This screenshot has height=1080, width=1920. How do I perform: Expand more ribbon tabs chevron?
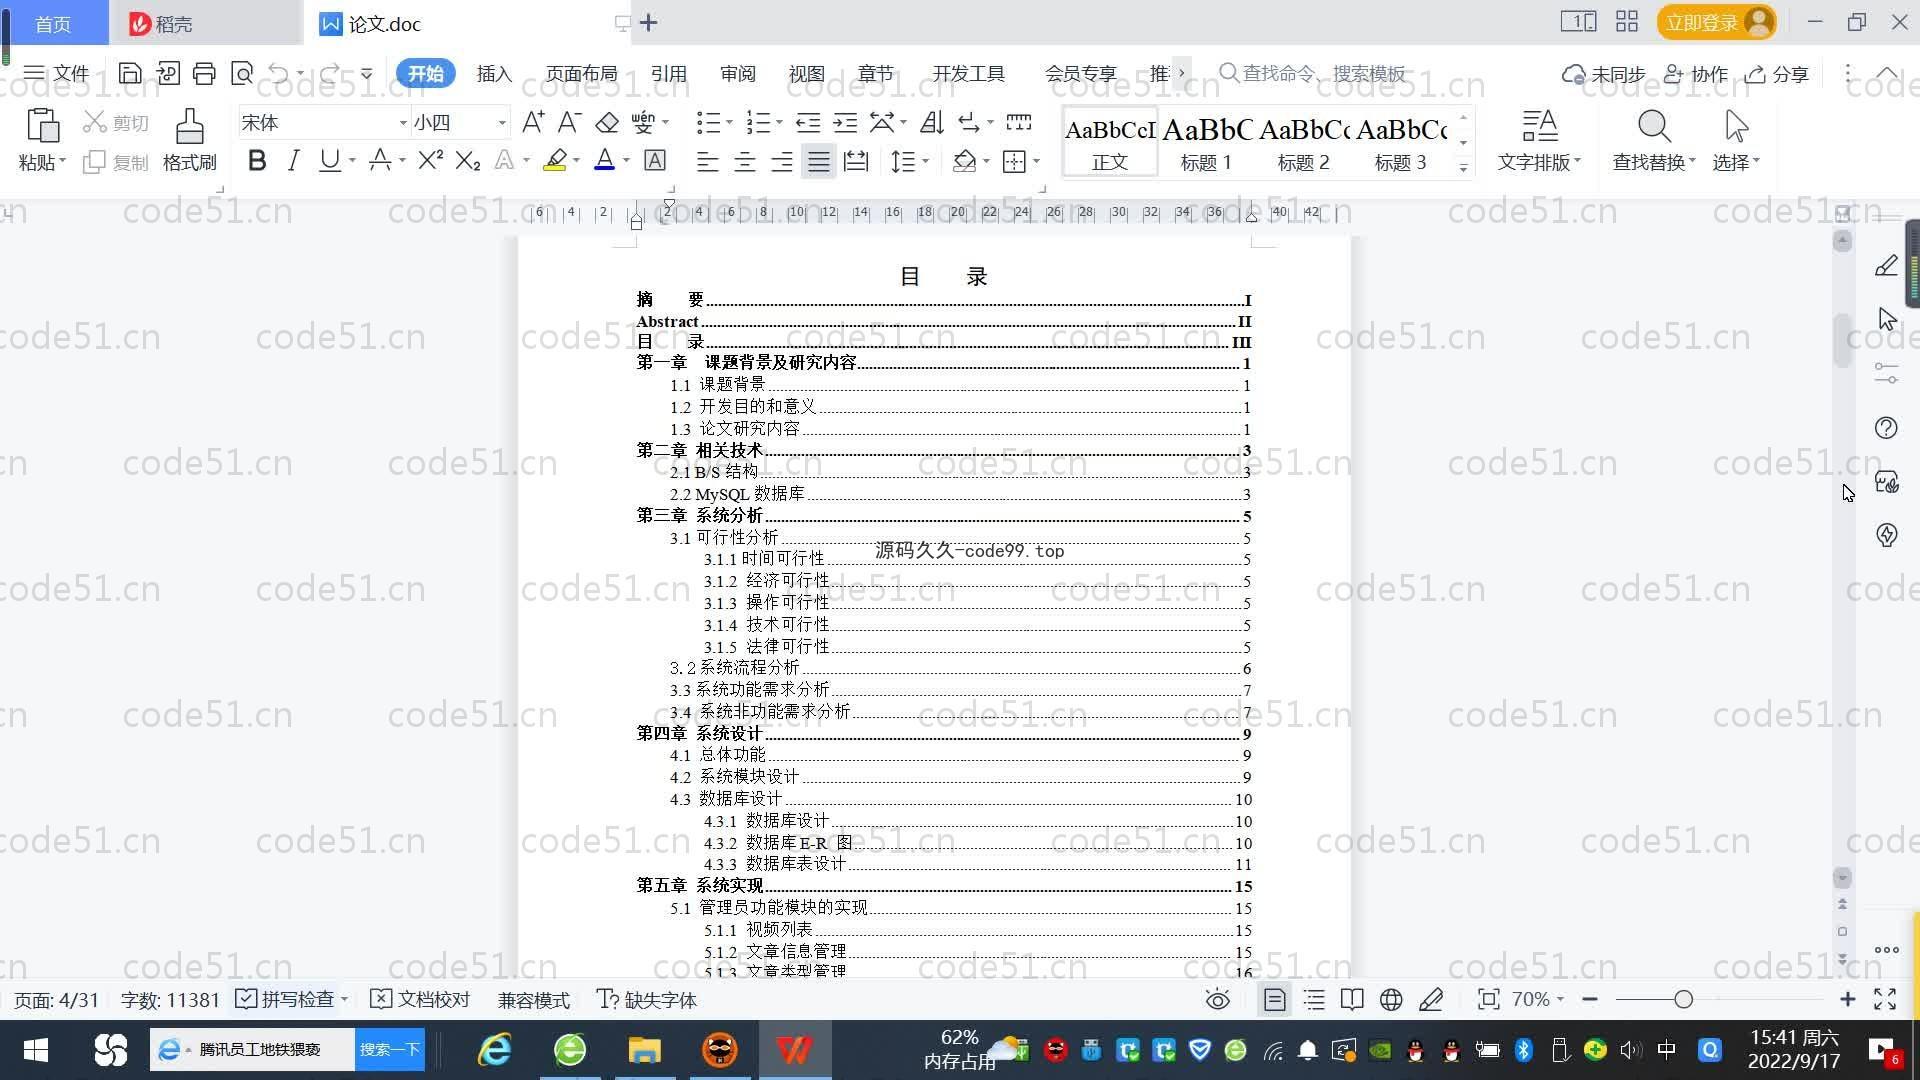click(x=1182, y=73)
